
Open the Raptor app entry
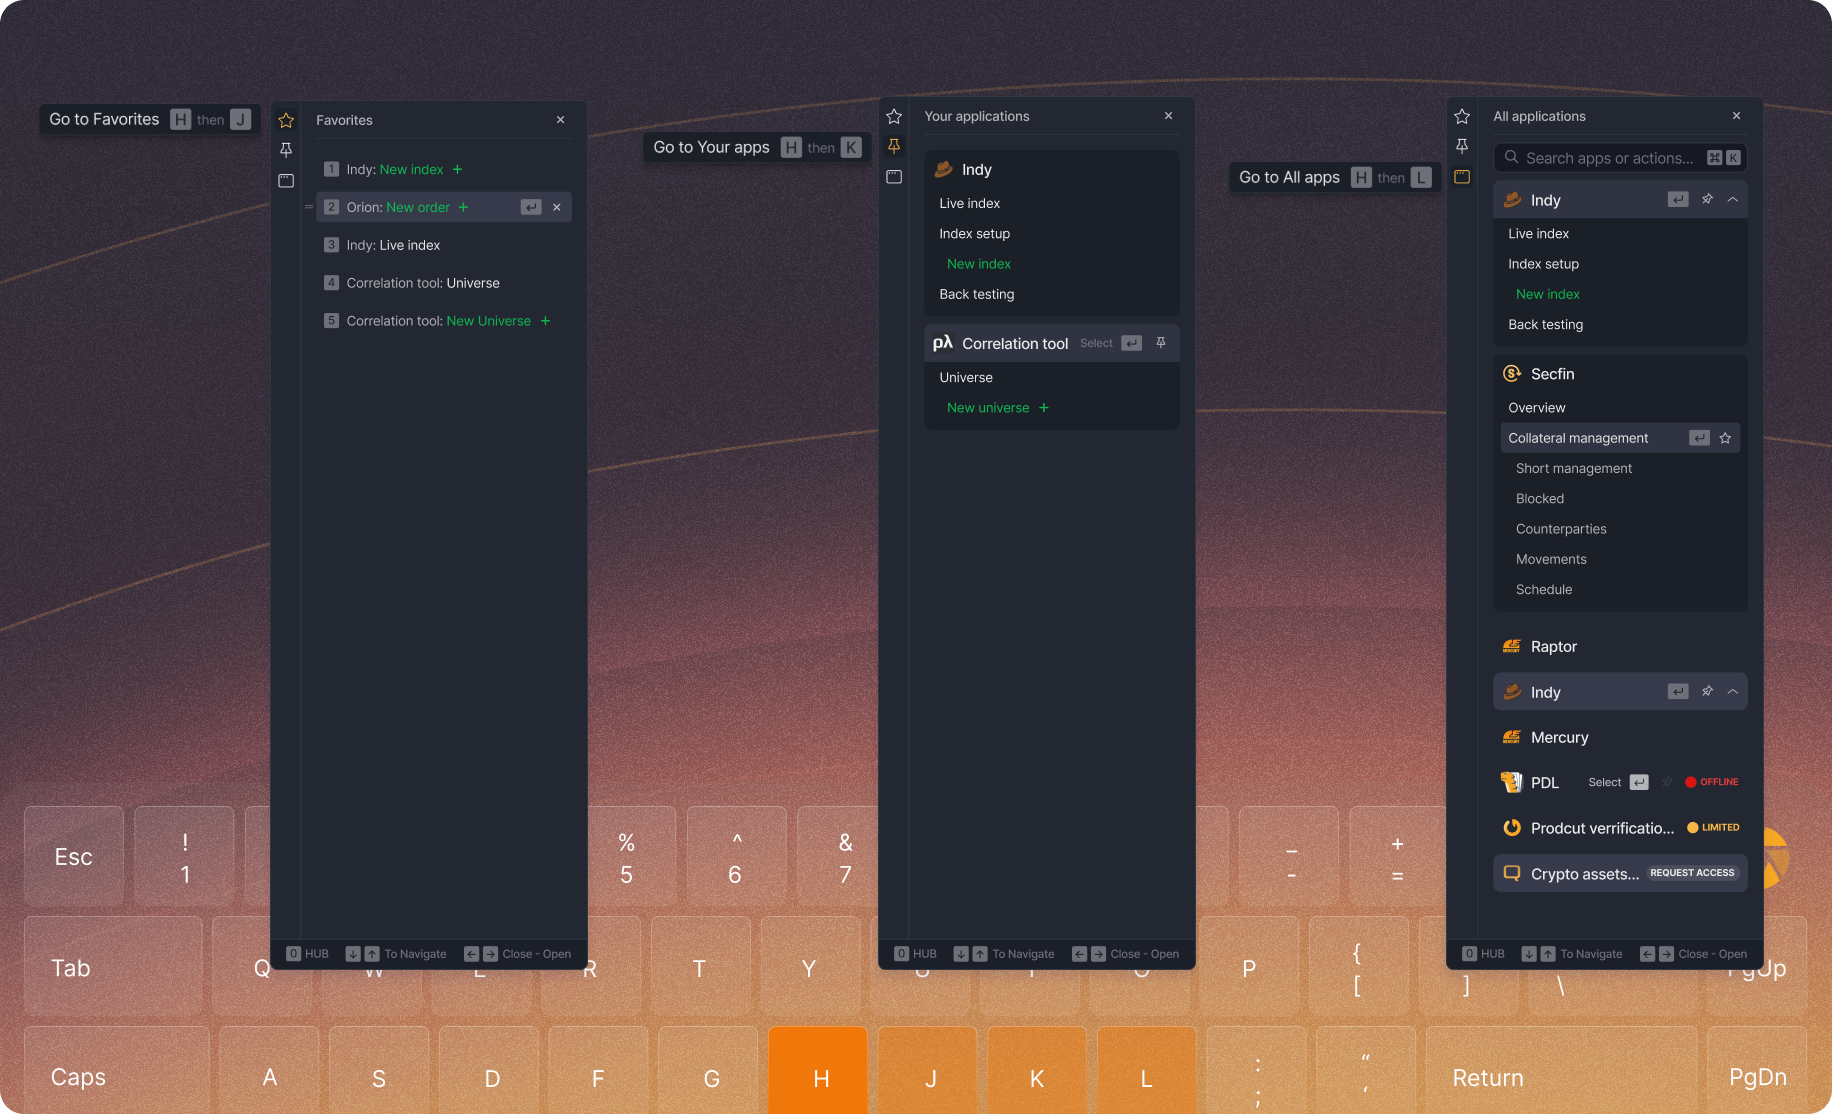tap(1553, 647)
